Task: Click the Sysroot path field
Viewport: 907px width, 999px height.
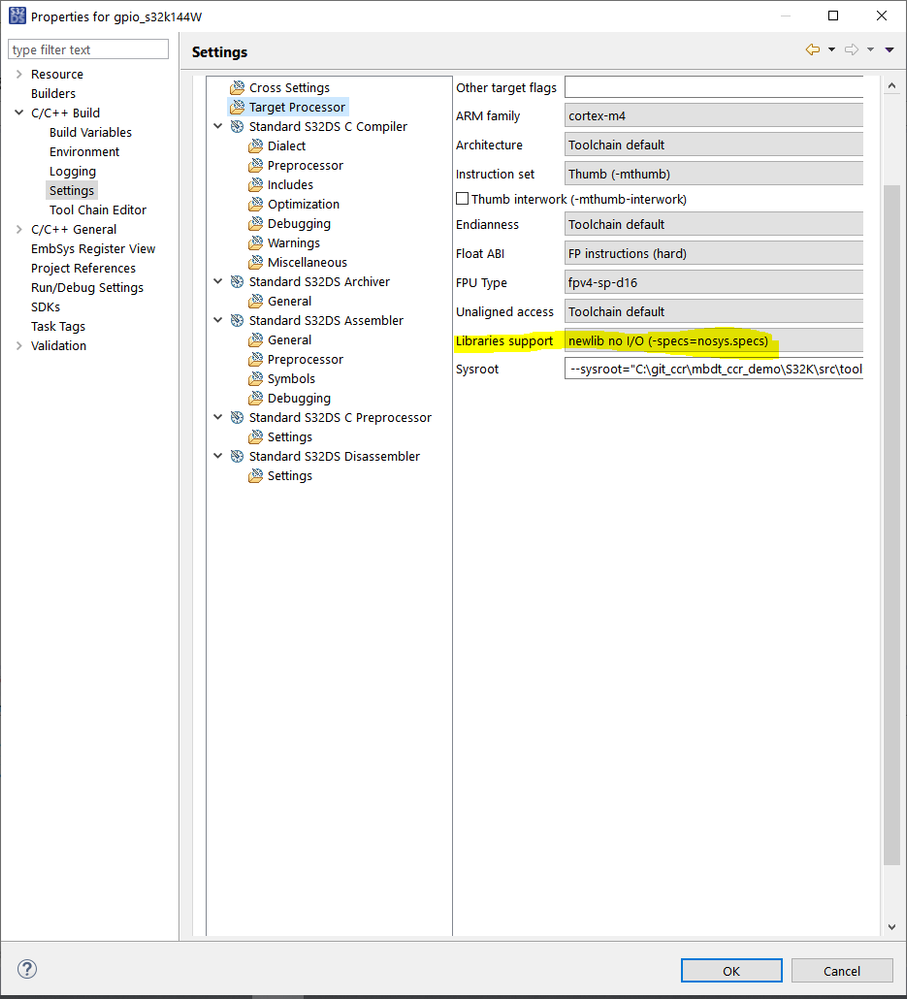Action: 713,369
